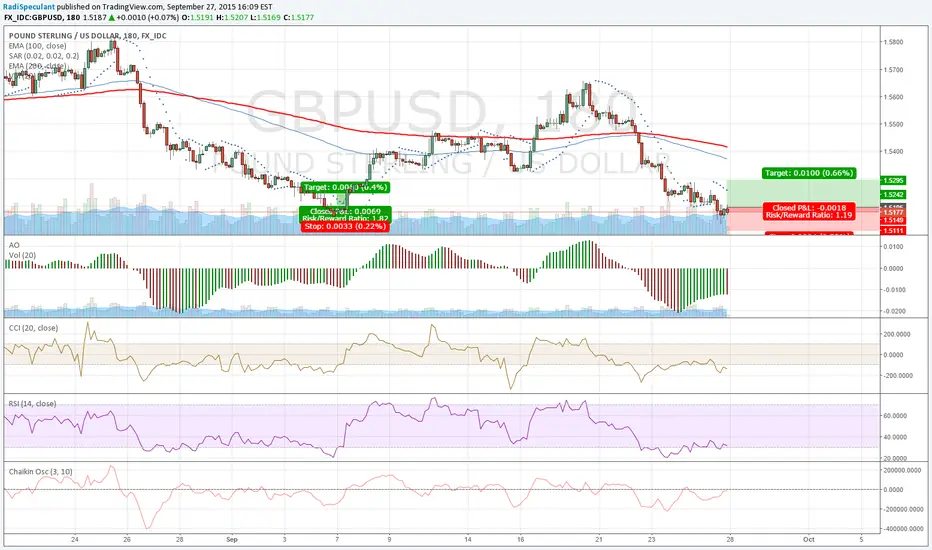Click the '26' date axis label
The height and width of the screenshot is (550, 932).
tap(127, 540)
